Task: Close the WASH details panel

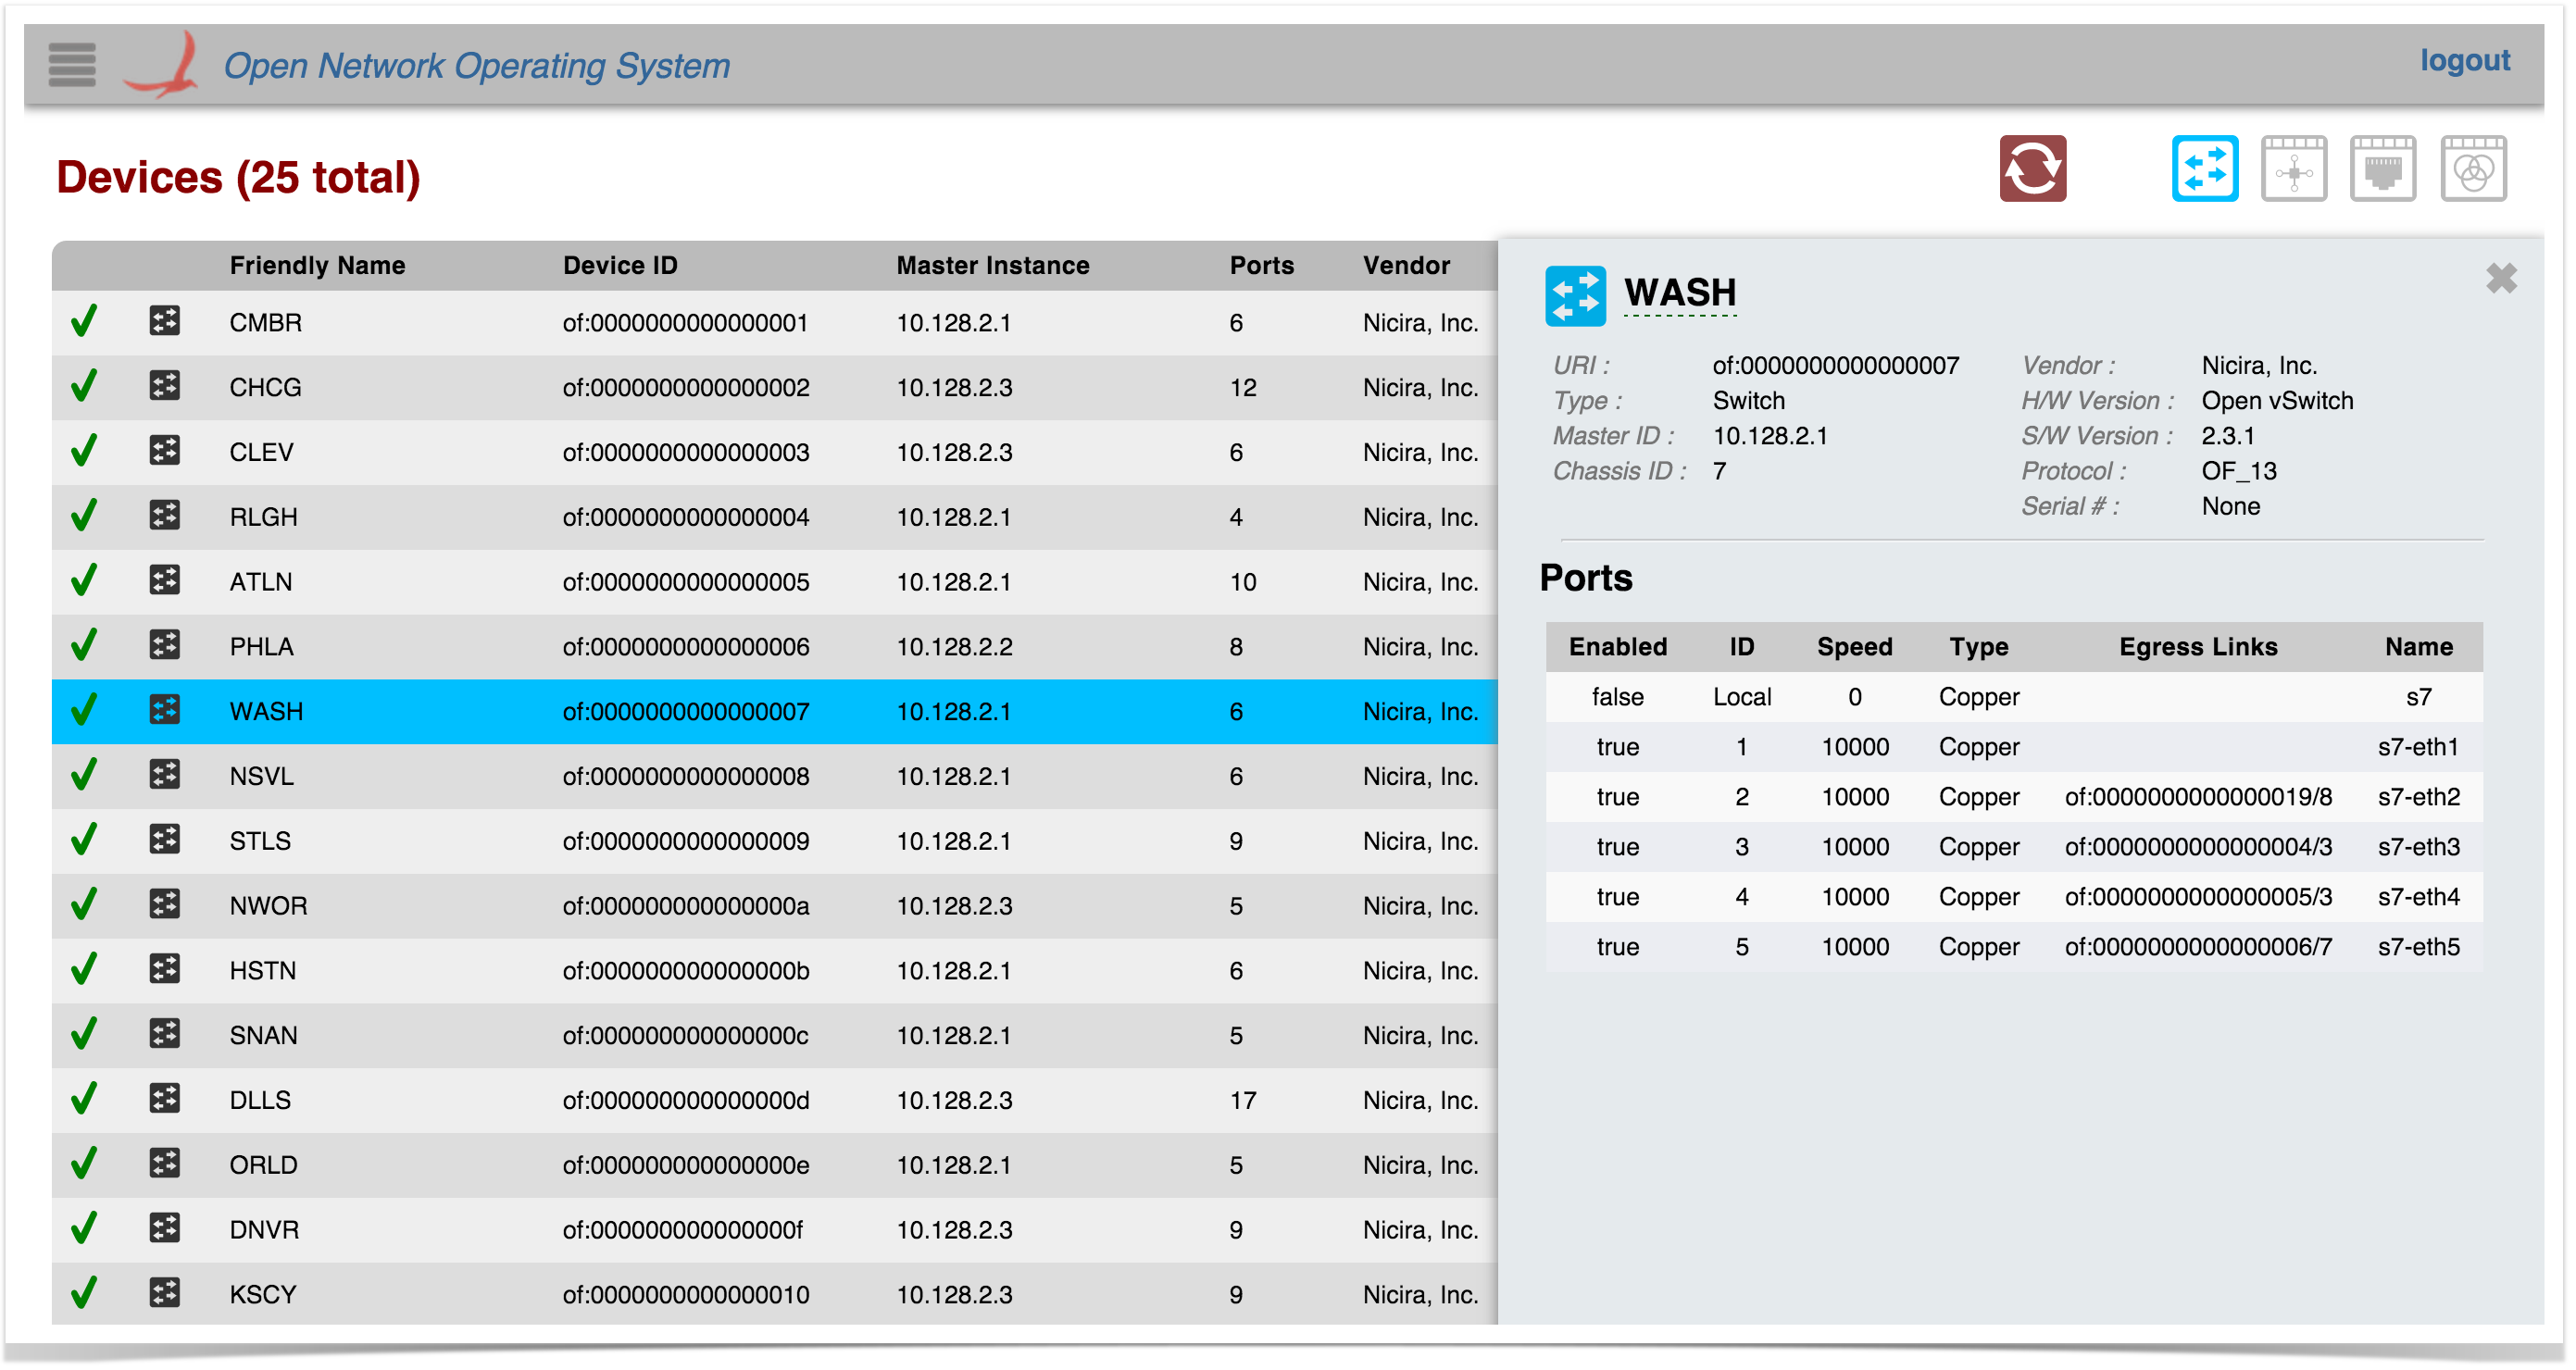Action: 2500,278
